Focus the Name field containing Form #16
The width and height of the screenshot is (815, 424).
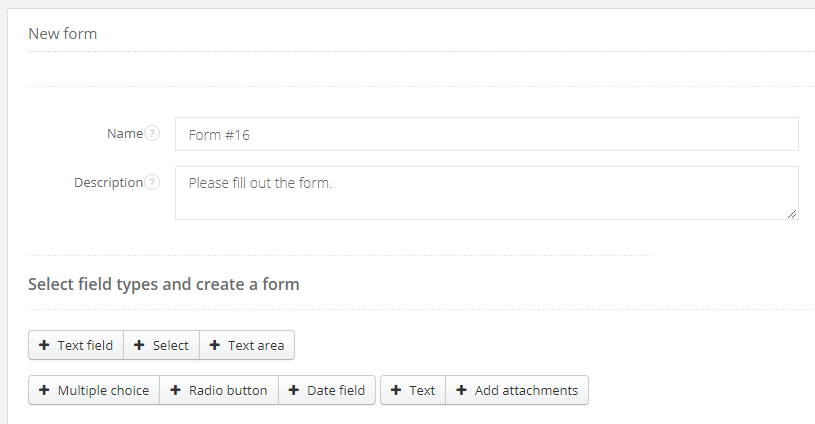point(486,134)
